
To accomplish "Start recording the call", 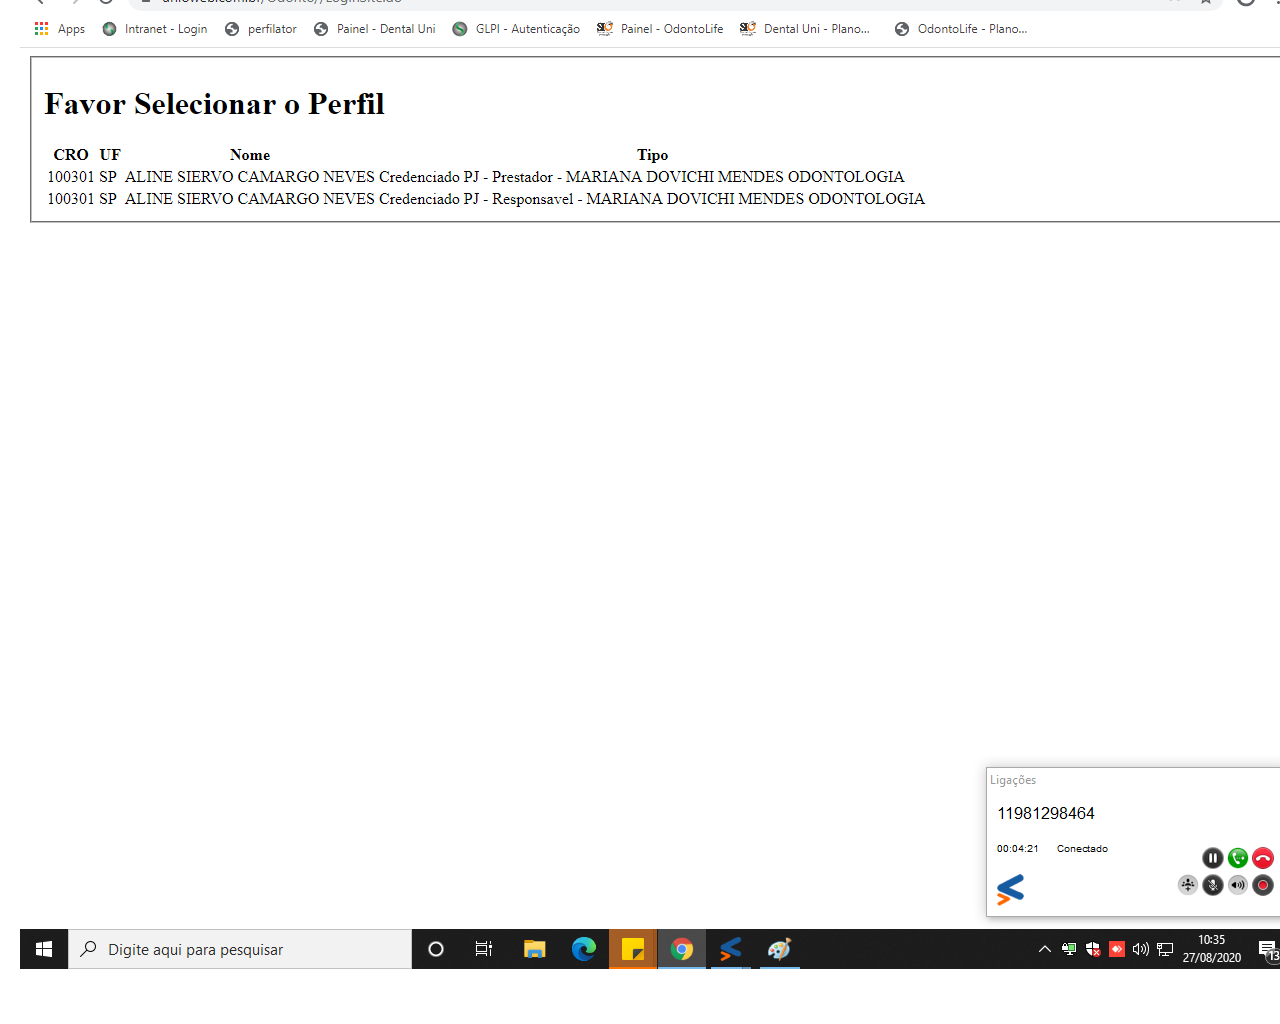I will (1262, 885).
